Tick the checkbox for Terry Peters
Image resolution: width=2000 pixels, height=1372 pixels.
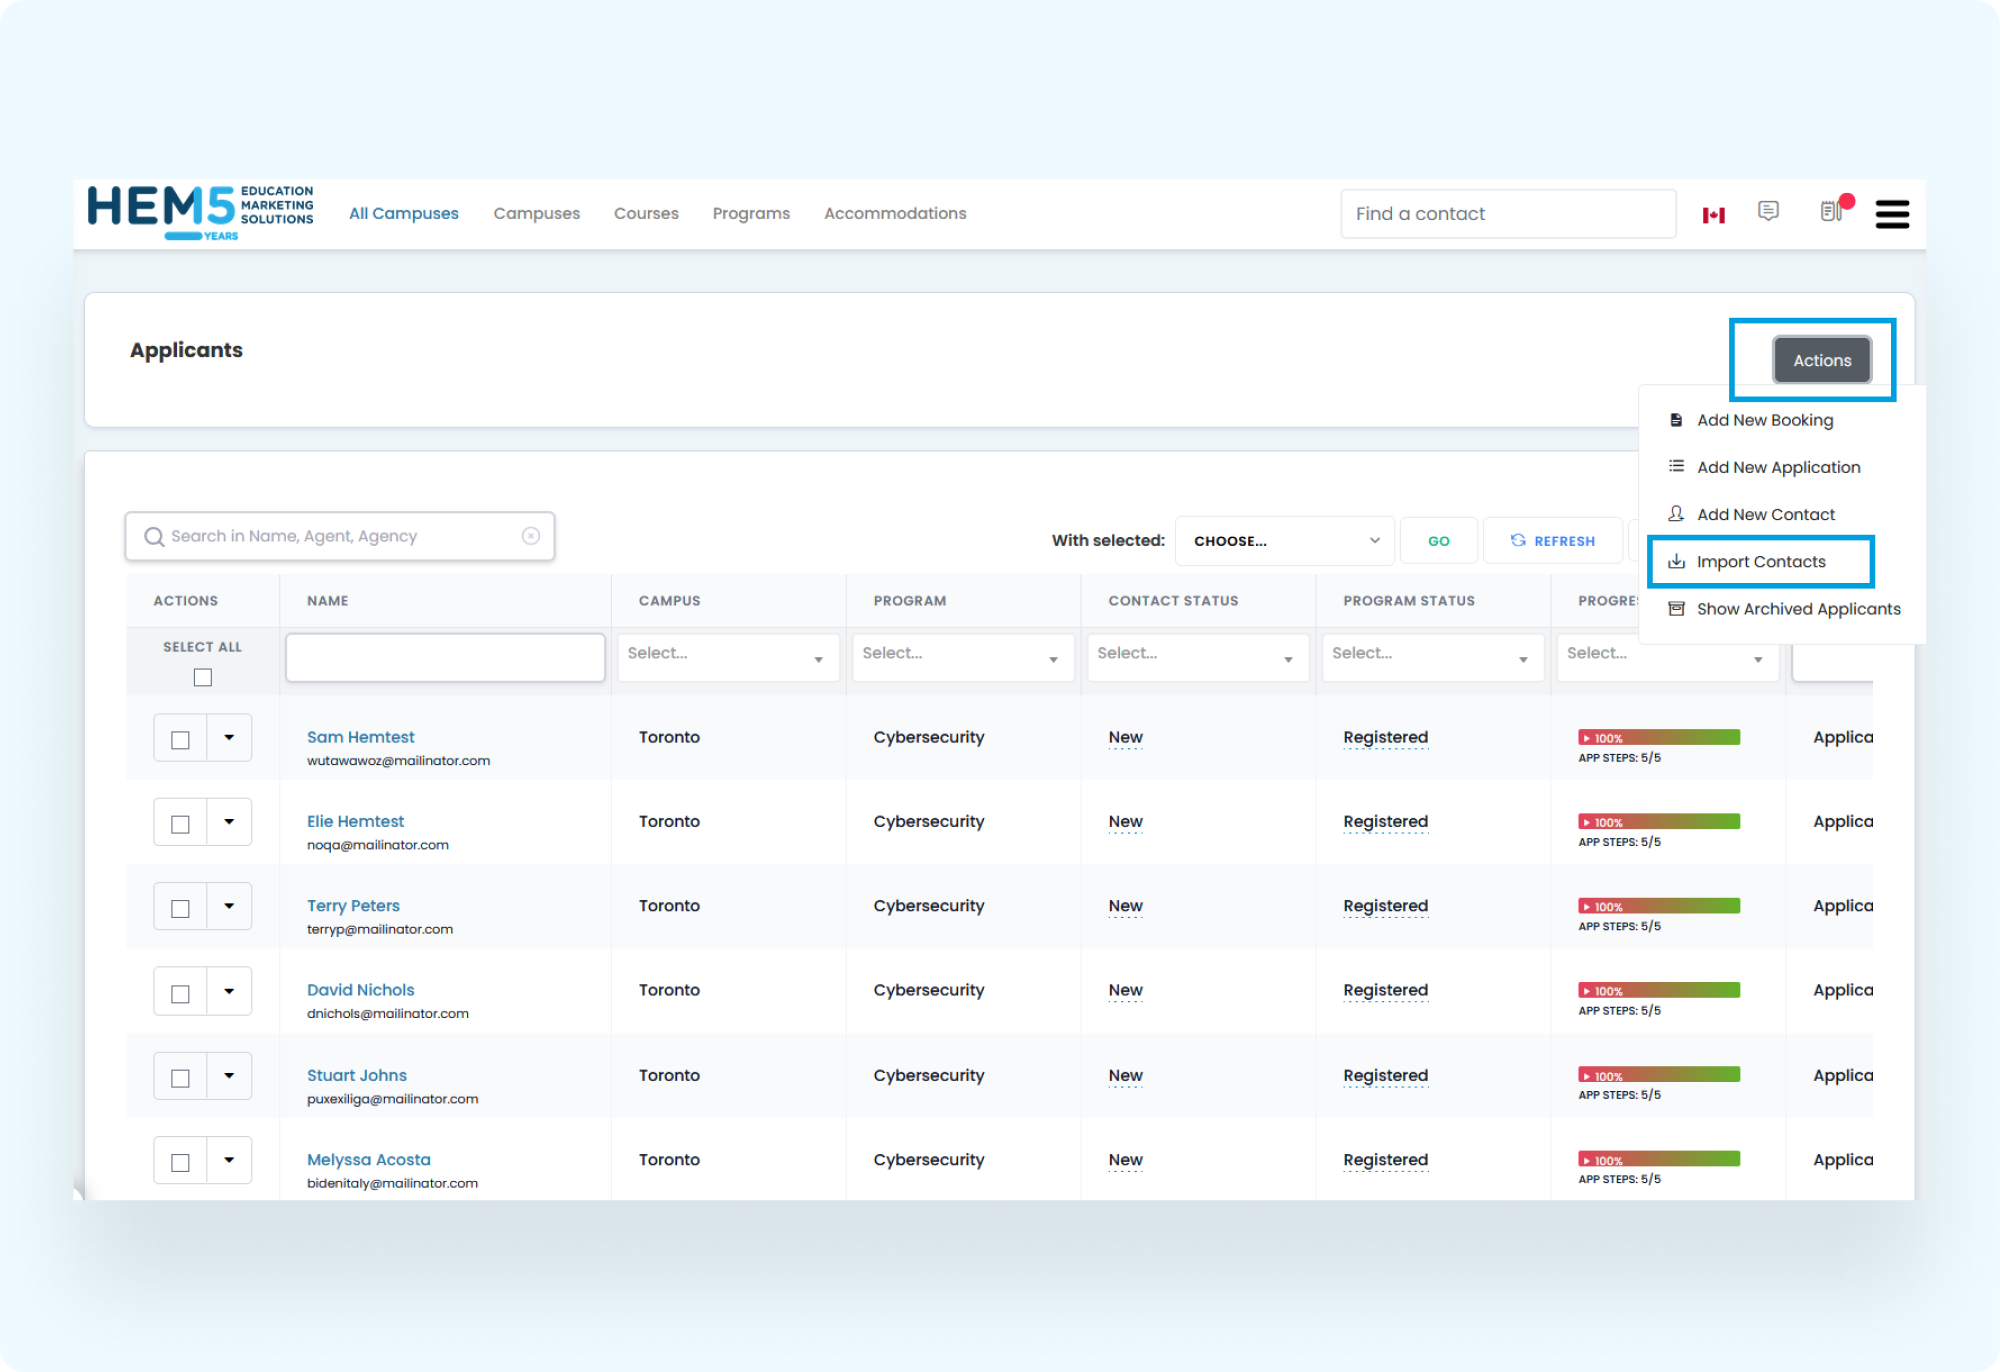coord(180,908)
